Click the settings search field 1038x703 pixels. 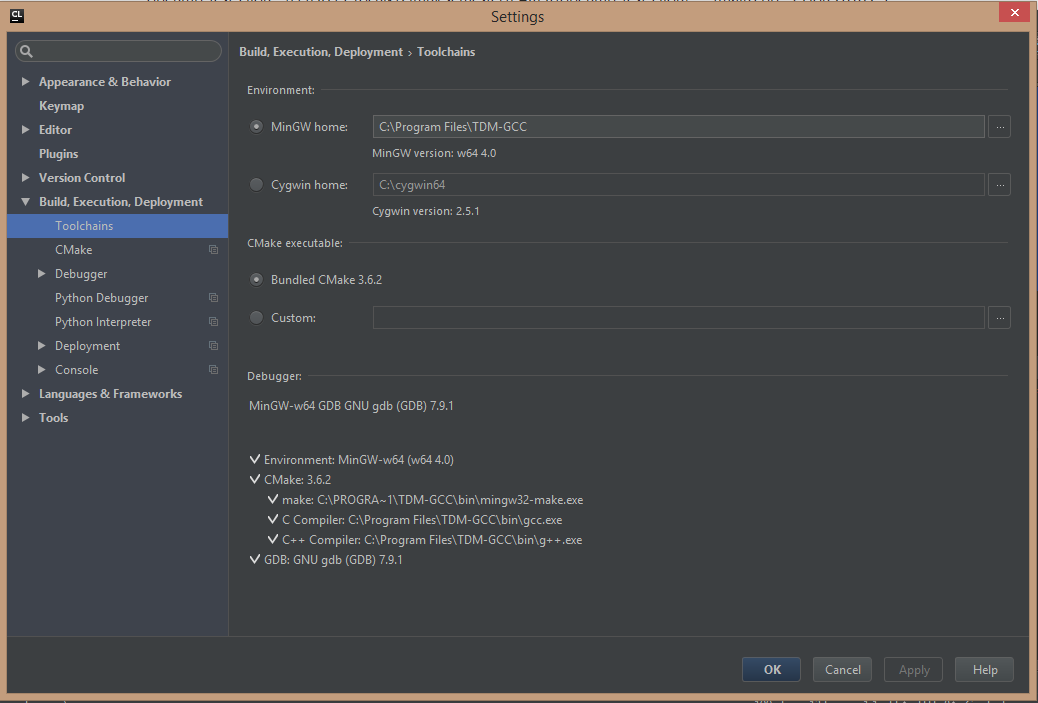(x=118, y=51)
